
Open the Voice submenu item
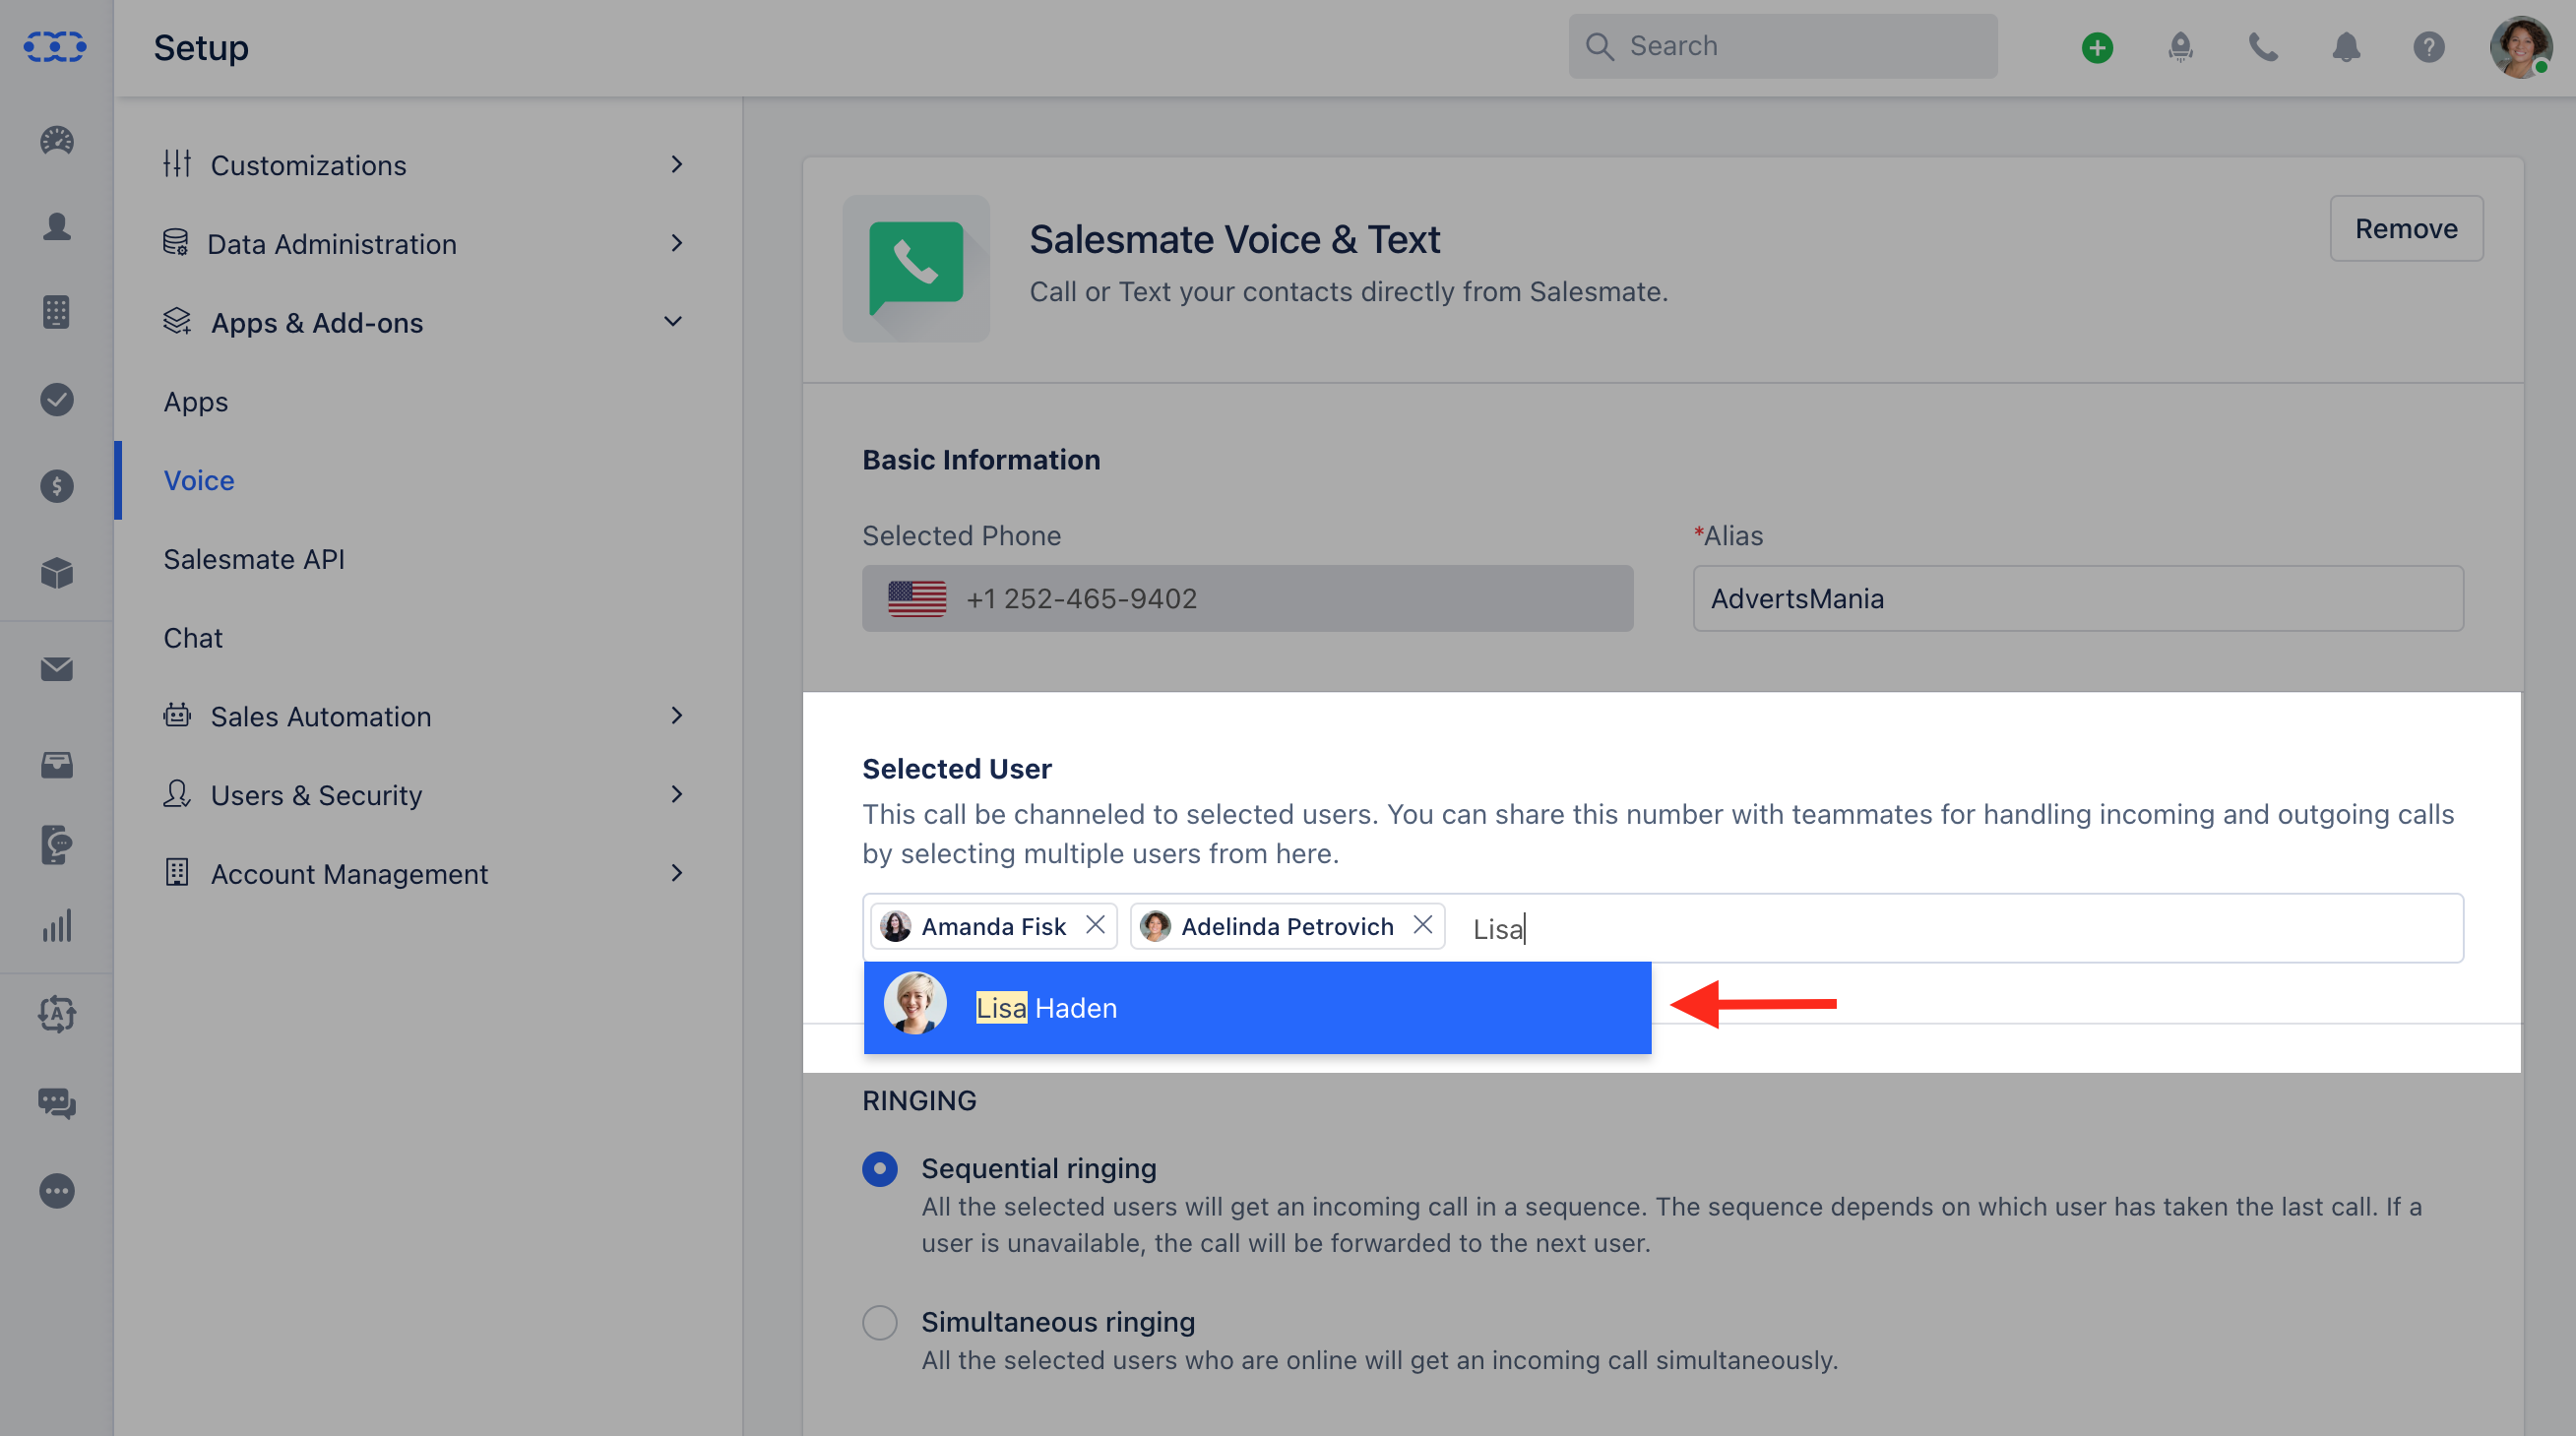click(199, 480)
